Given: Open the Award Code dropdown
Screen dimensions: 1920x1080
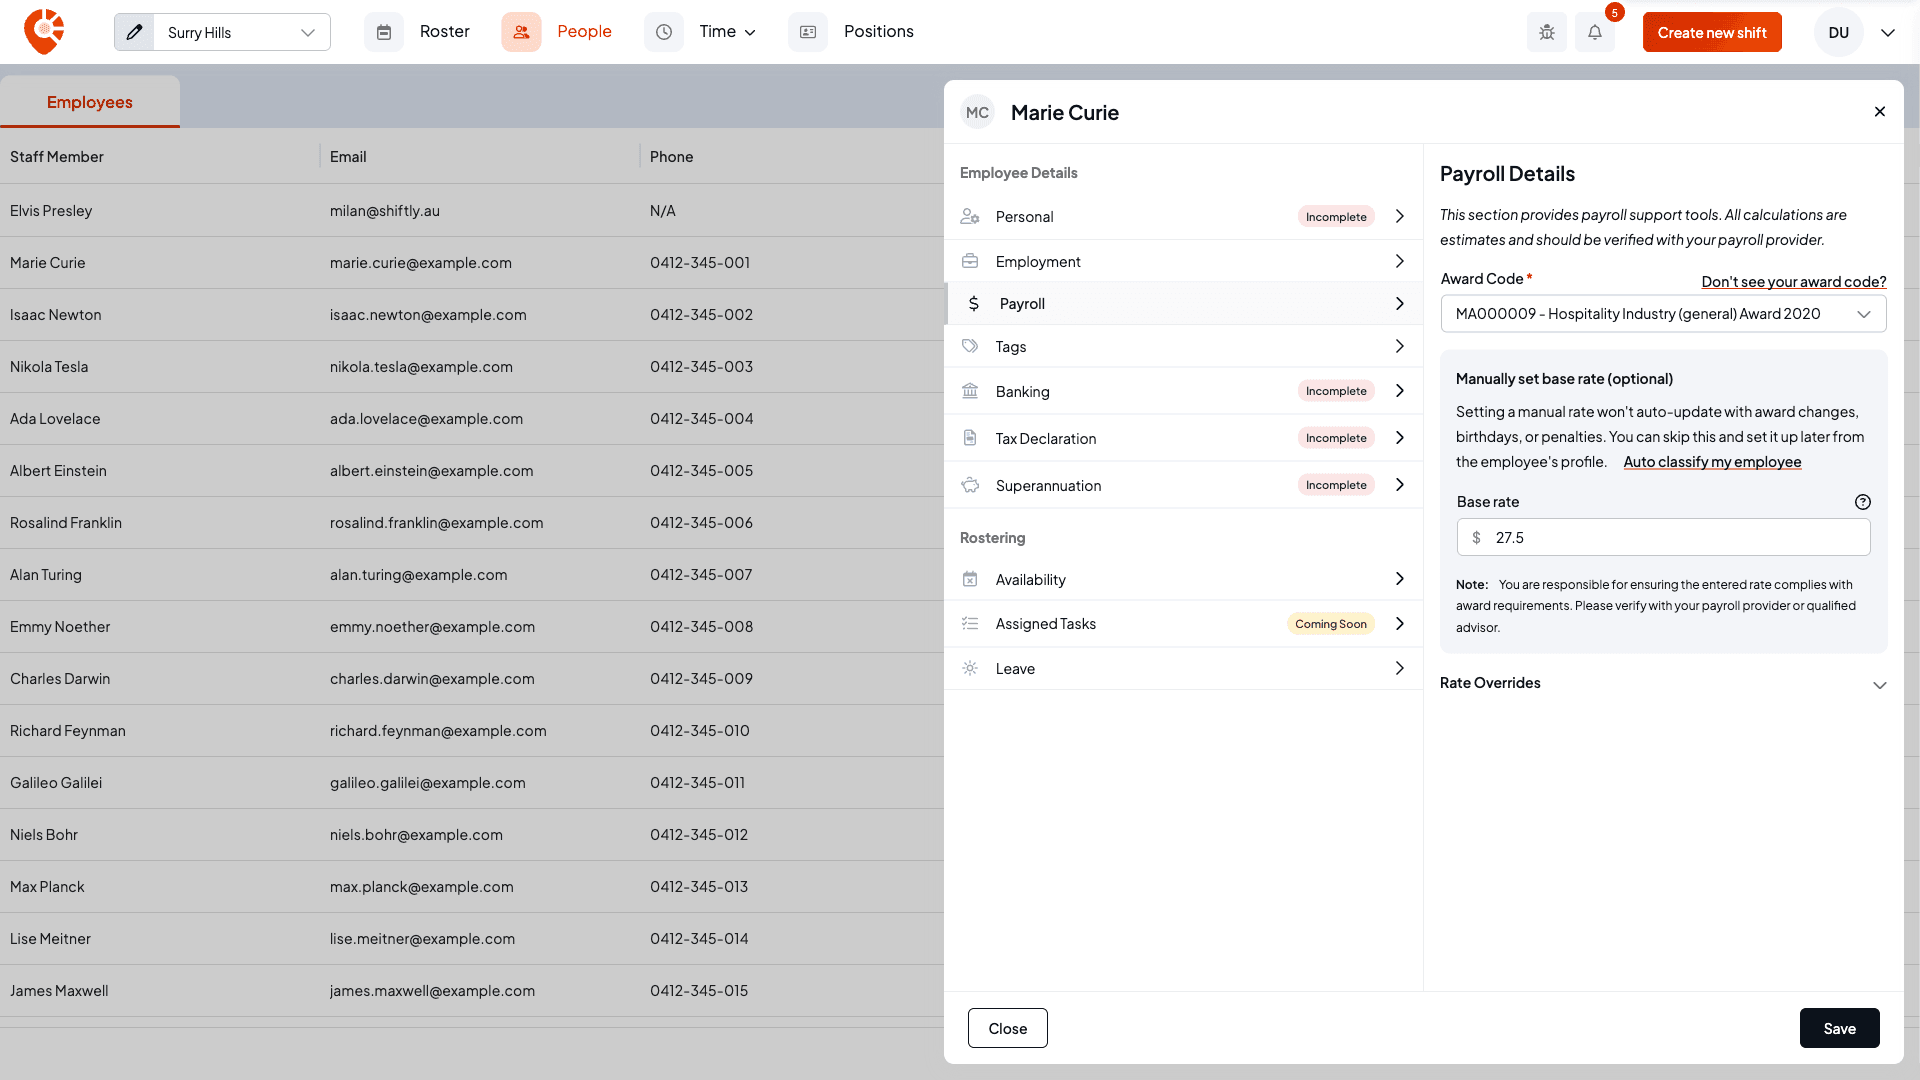Looking at the screenshot, I should click(1664, 314).
